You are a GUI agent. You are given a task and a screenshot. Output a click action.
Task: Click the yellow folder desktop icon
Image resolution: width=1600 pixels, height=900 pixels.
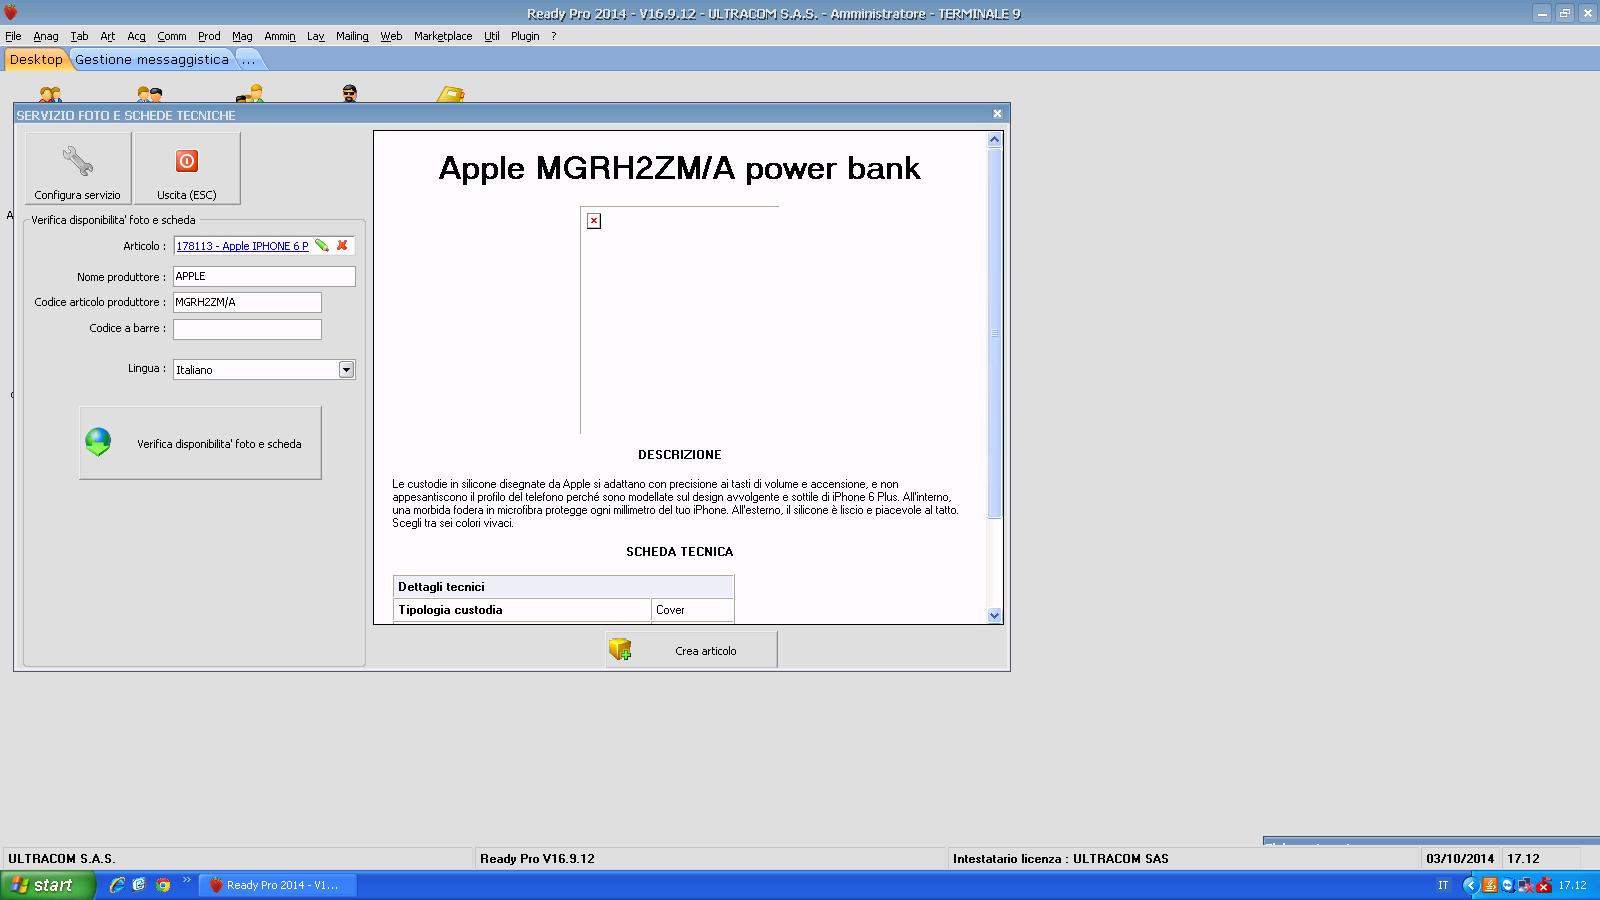(451, 95)
